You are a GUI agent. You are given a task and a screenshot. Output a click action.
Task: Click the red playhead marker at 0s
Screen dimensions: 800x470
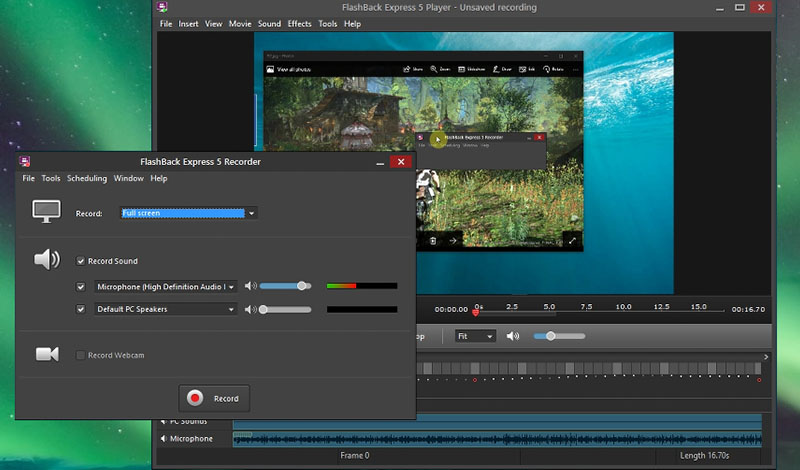click(x=476, y=312)
